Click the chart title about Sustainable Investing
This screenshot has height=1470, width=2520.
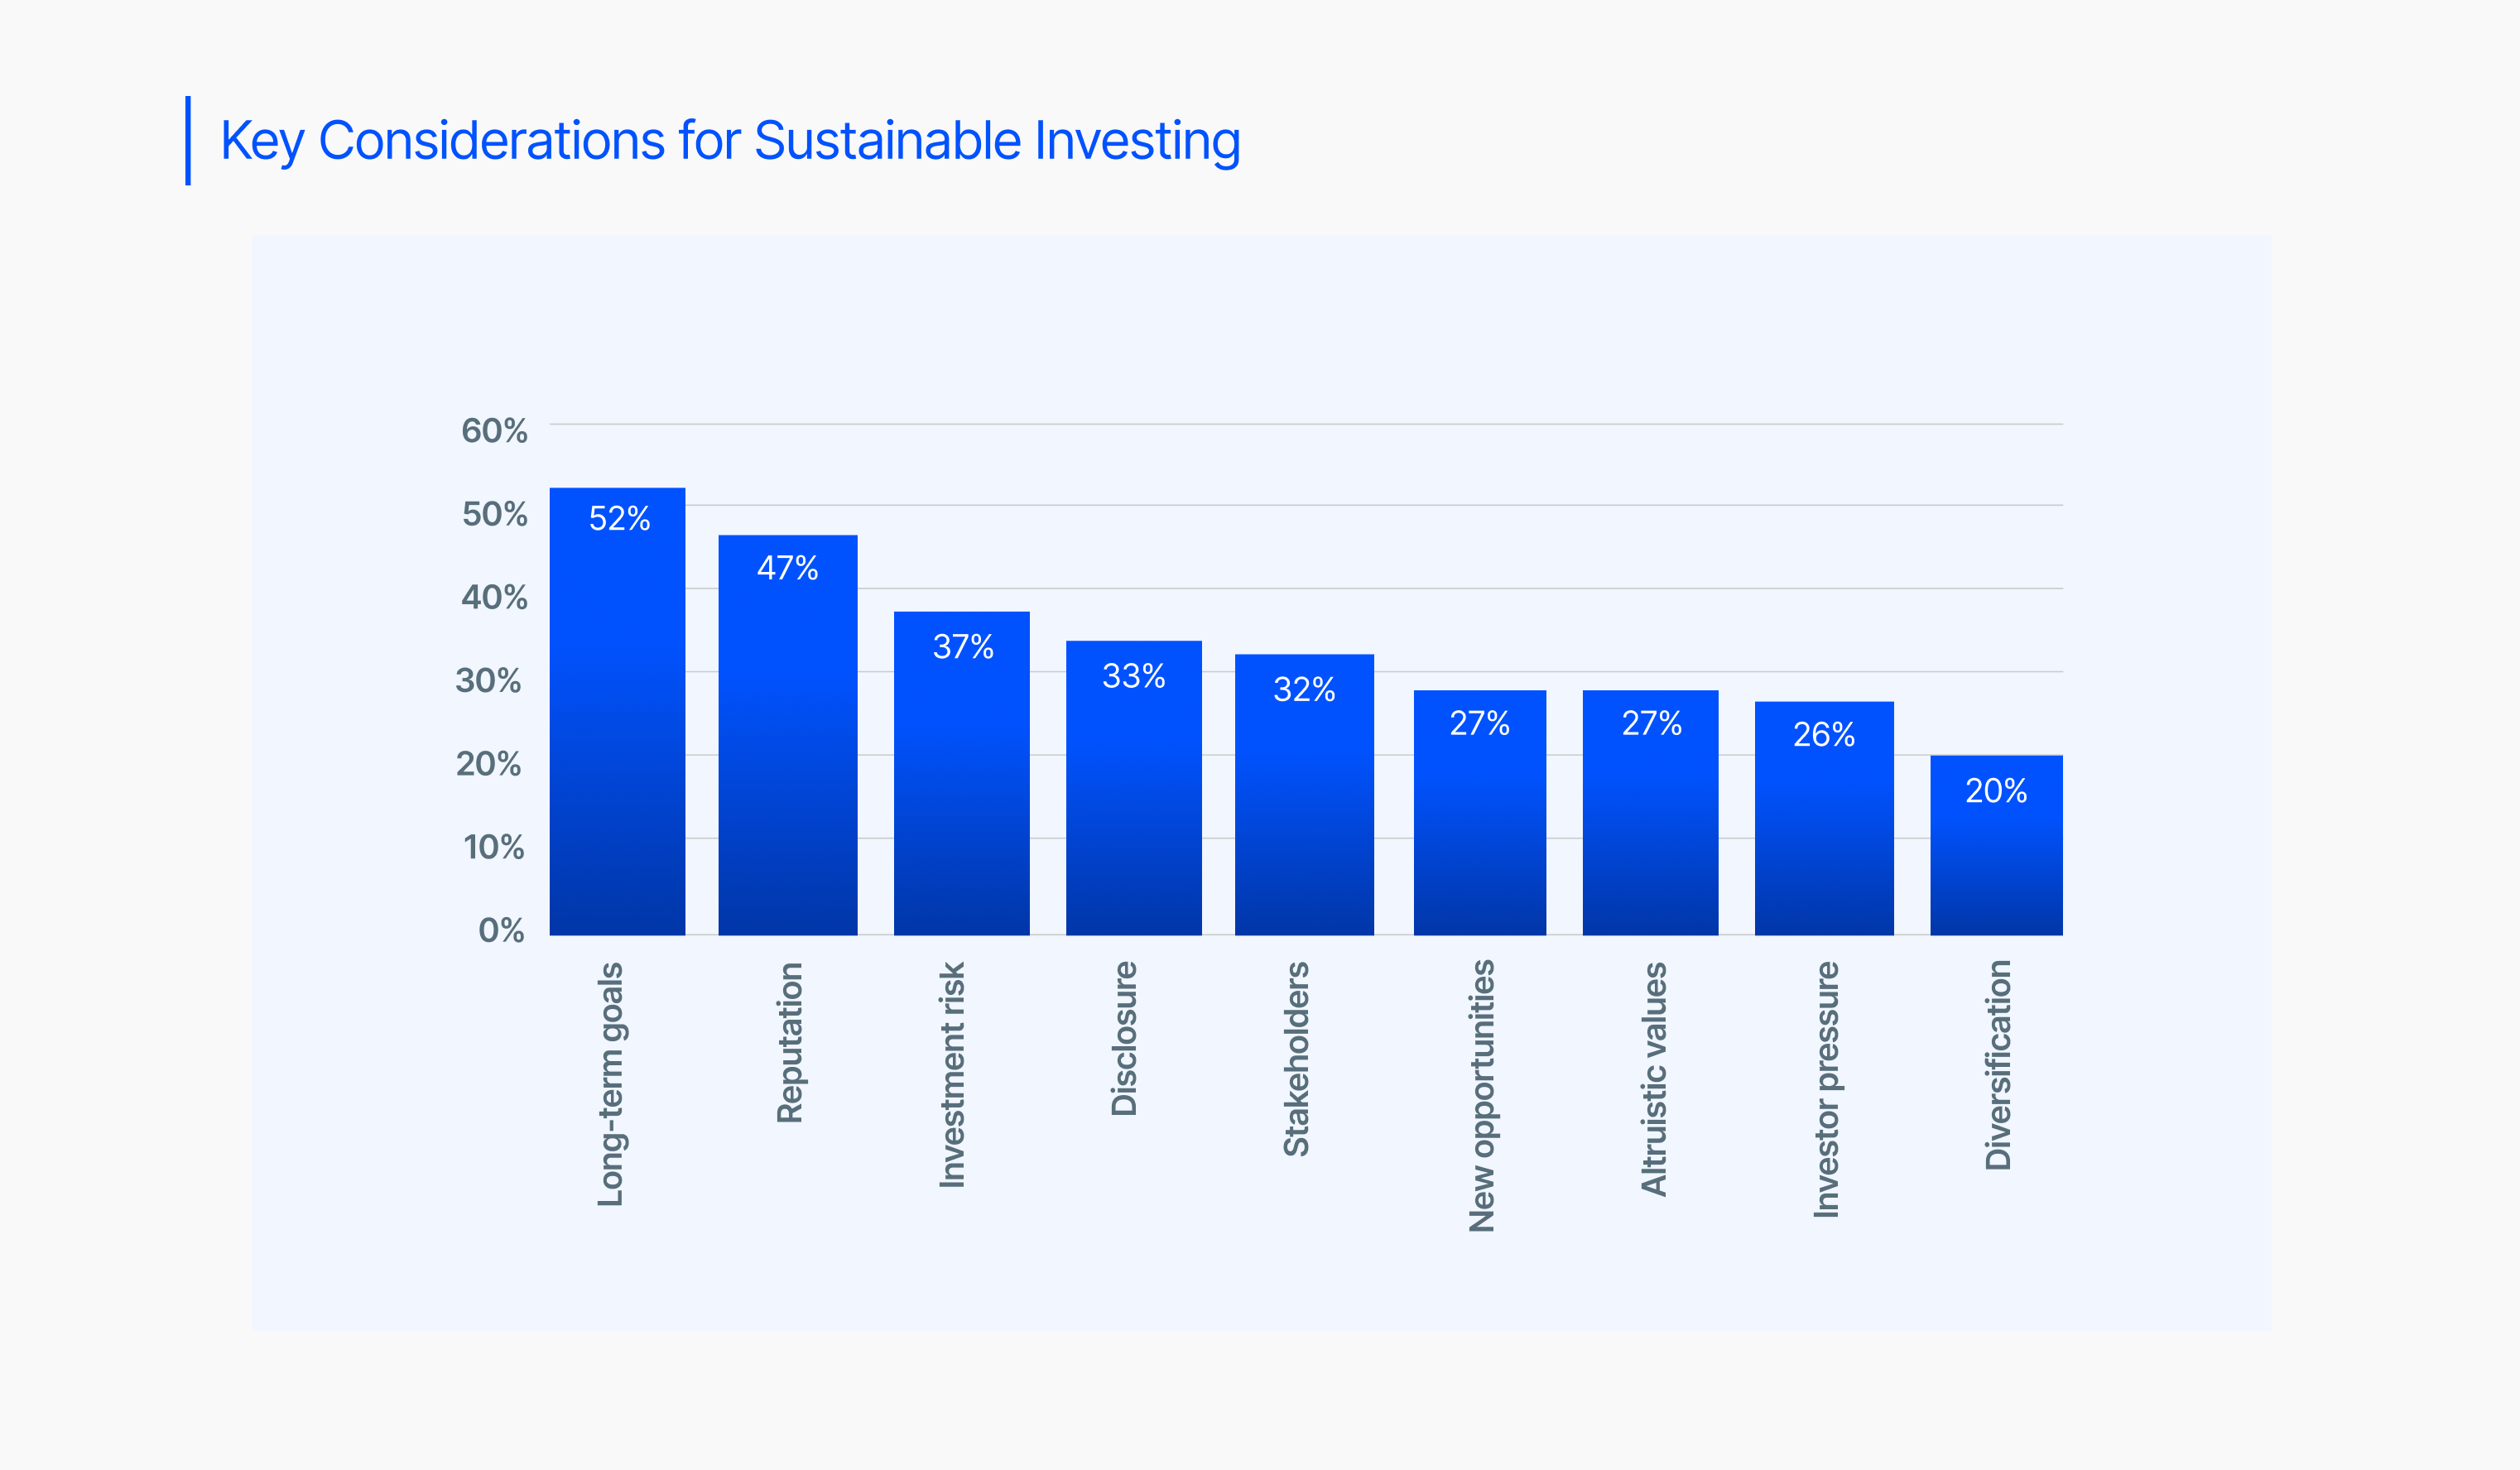tap(730, 140)
